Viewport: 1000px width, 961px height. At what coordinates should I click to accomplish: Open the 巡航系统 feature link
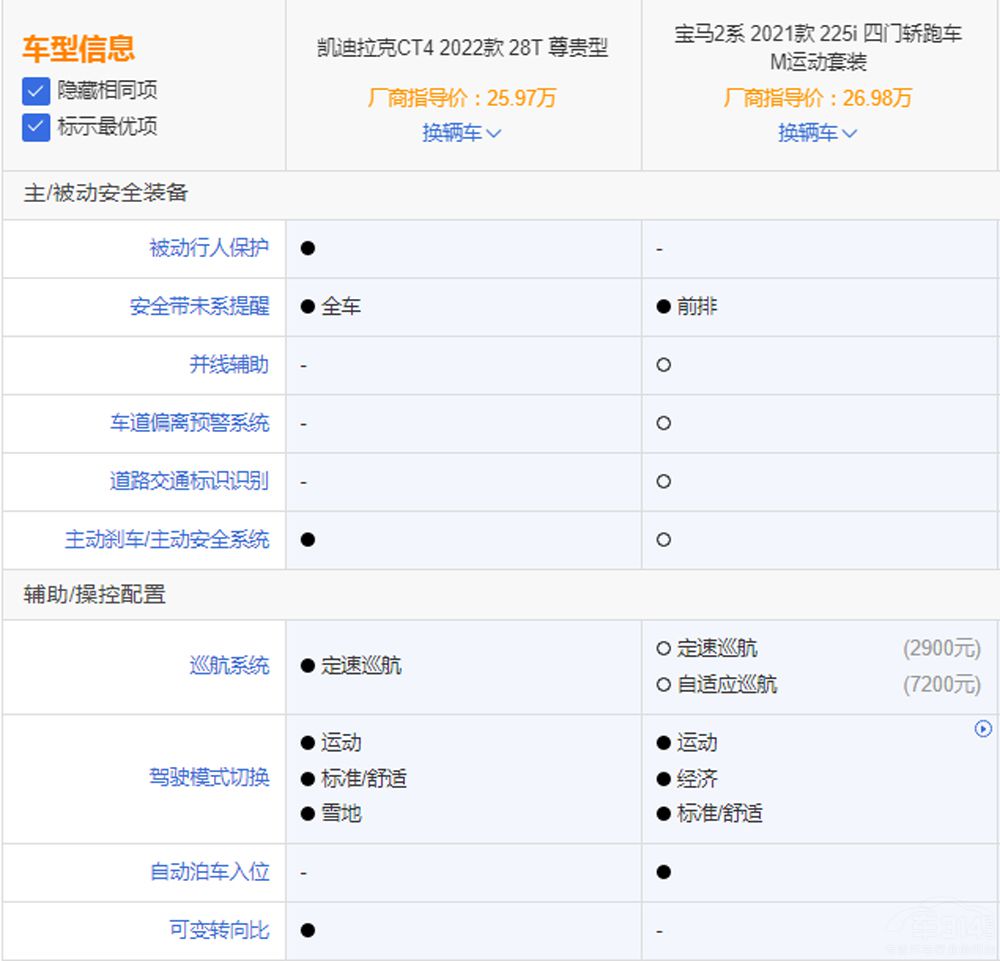(x=229, y=666)
